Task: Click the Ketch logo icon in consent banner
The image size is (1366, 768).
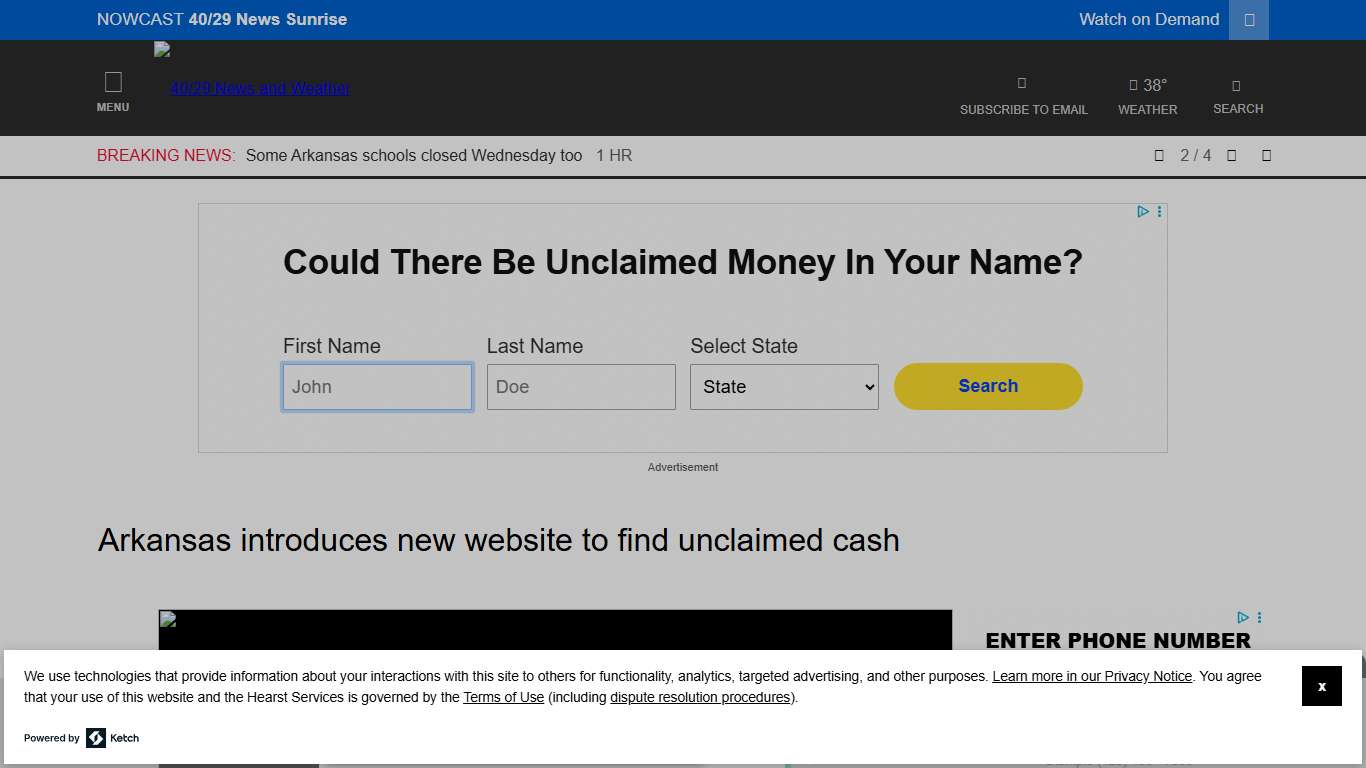Action: click(x=97, y=738)
